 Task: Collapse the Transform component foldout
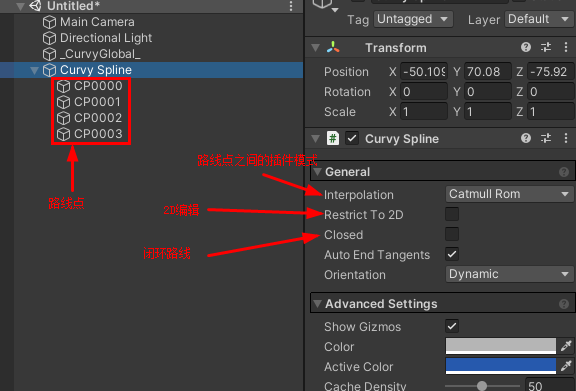[x=315, y=48]
